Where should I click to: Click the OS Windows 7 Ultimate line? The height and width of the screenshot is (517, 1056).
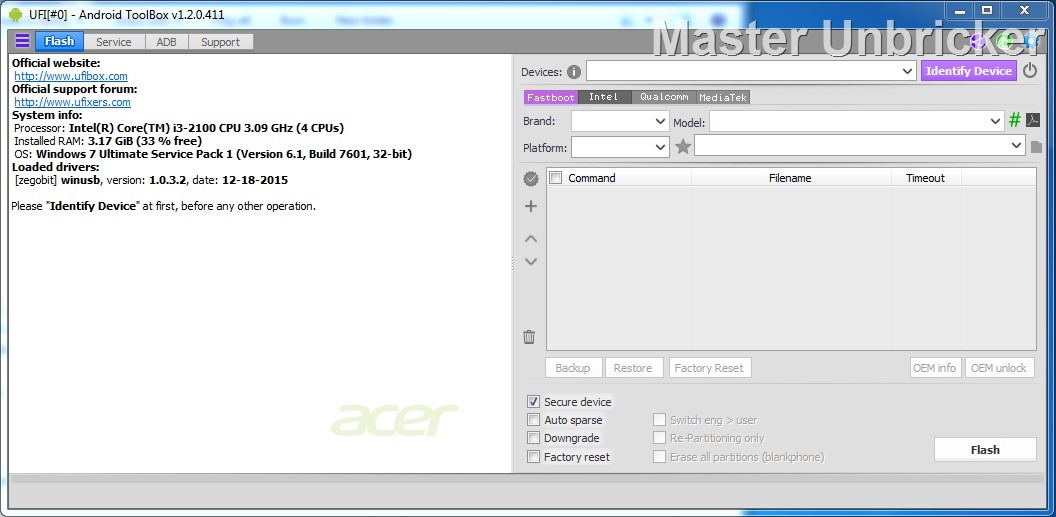[213, 154]
